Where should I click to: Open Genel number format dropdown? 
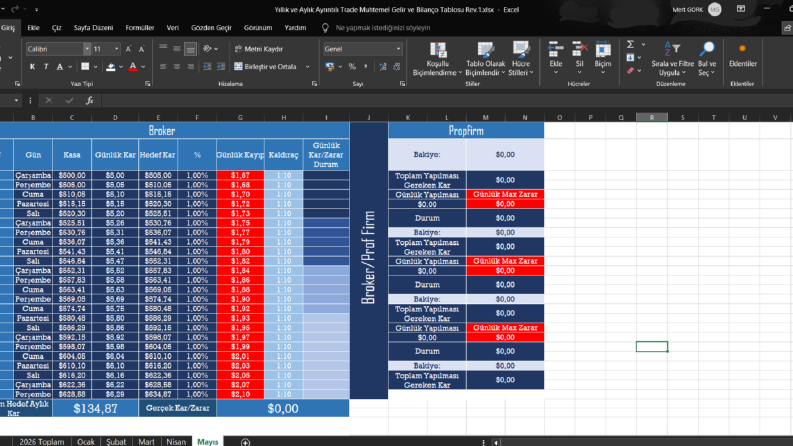click(x=399, y=49)
